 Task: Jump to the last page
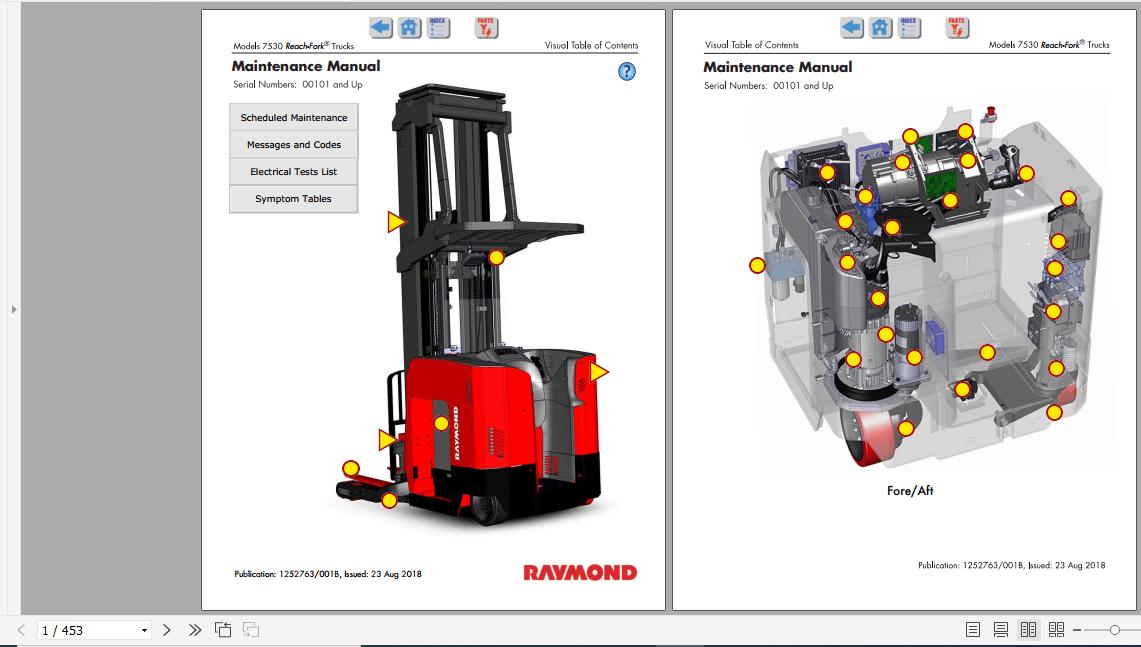[x=194, y=630]
